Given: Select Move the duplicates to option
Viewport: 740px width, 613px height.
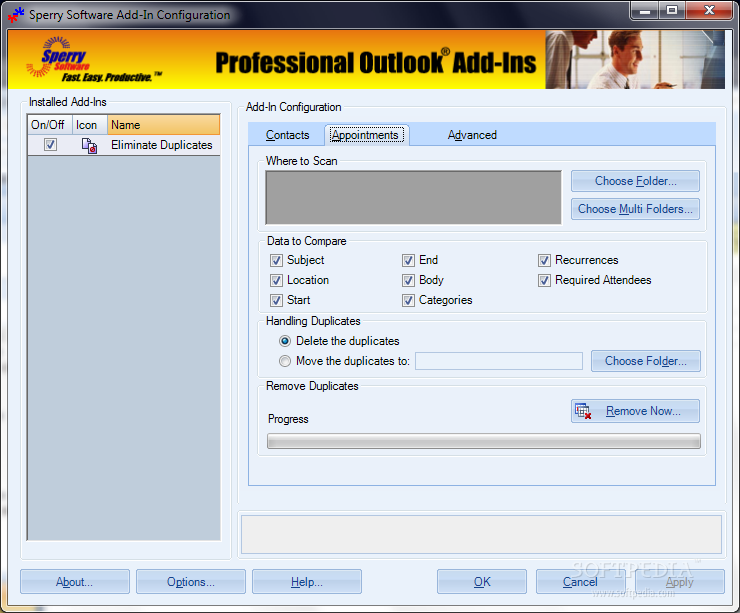Looking at the screenshot, I should point(285,361).
